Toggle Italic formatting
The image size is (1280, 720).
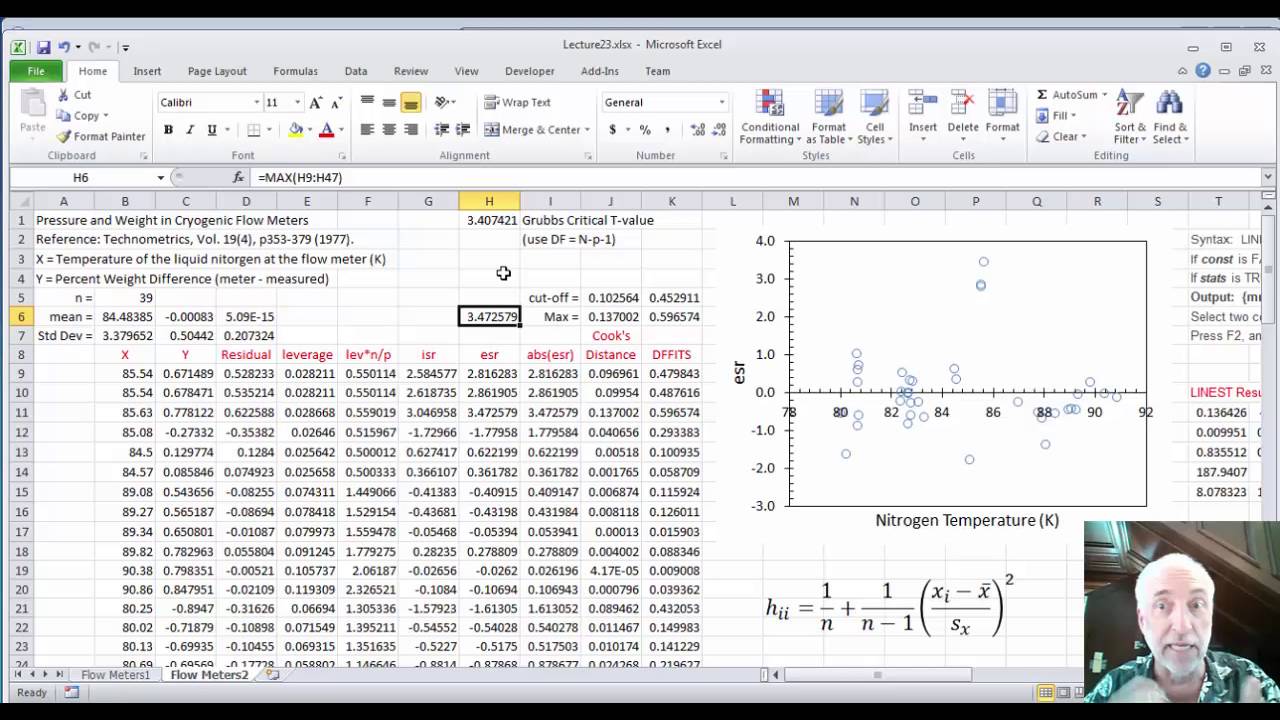pyautogui.click(x=190, y=130)
